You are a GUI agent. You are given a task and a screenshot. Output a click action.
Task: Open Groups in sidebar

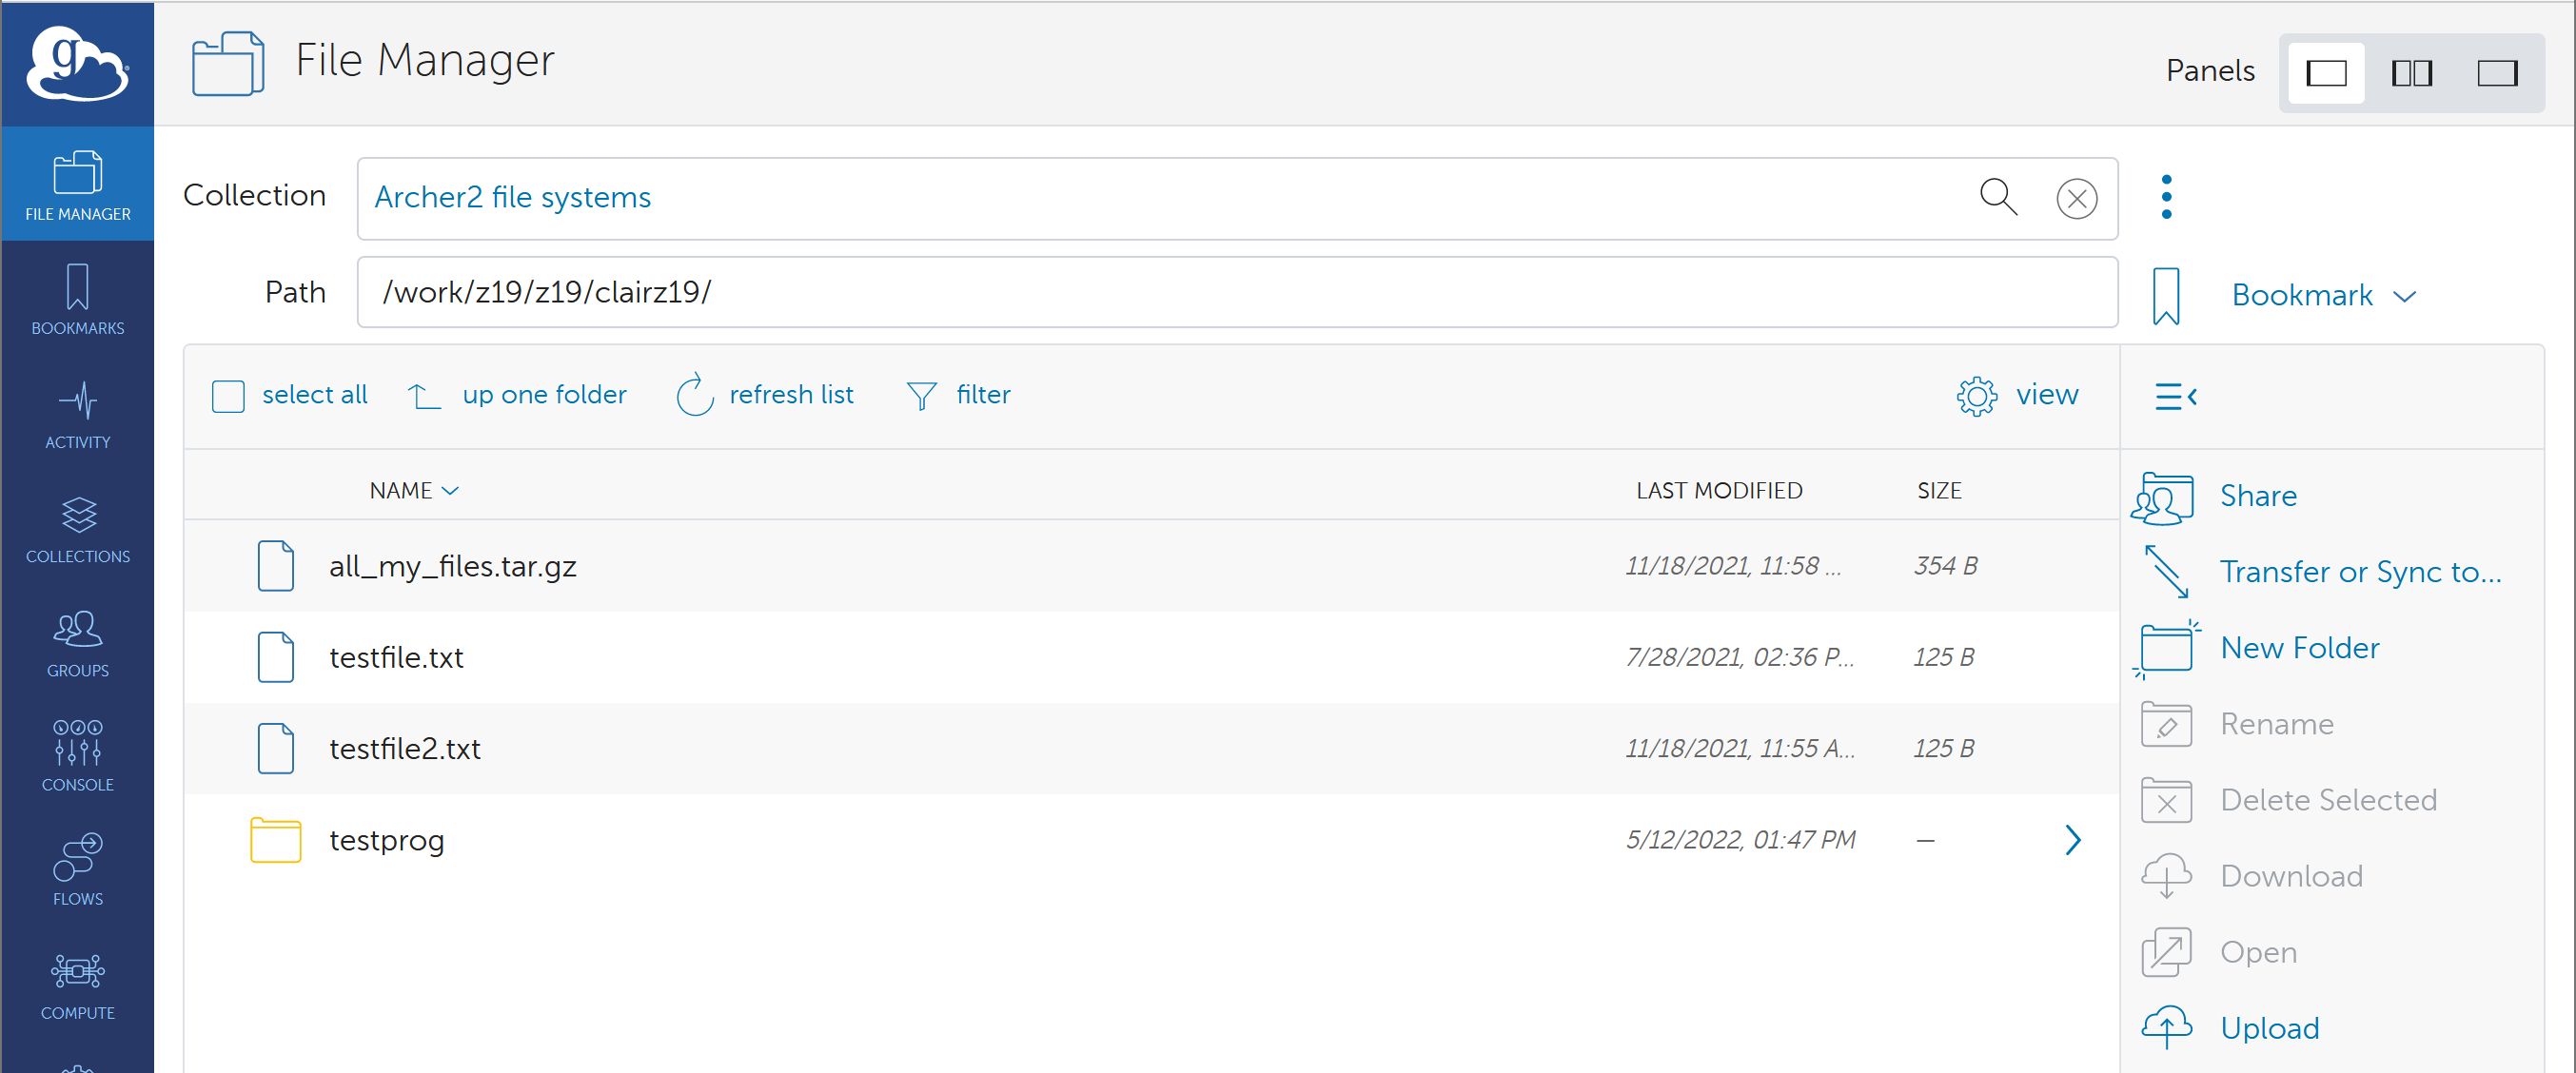(77, 641)
